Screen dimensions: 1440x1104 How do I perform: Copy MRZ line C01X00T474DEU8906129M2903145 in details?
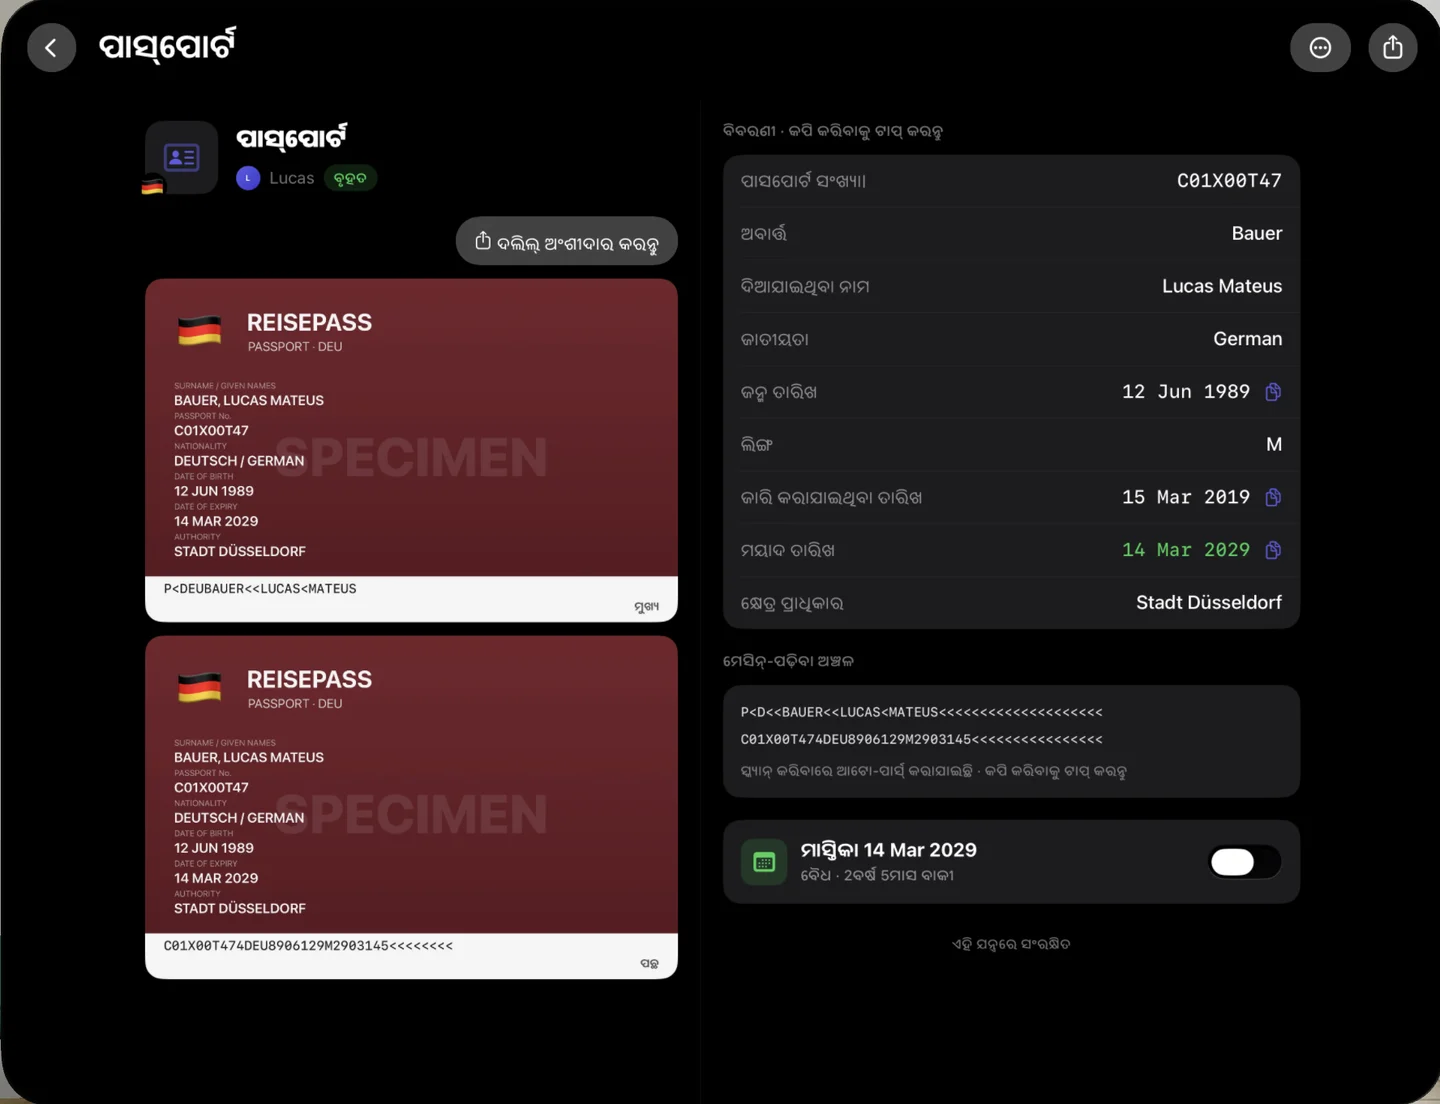(x=921, y=740)
